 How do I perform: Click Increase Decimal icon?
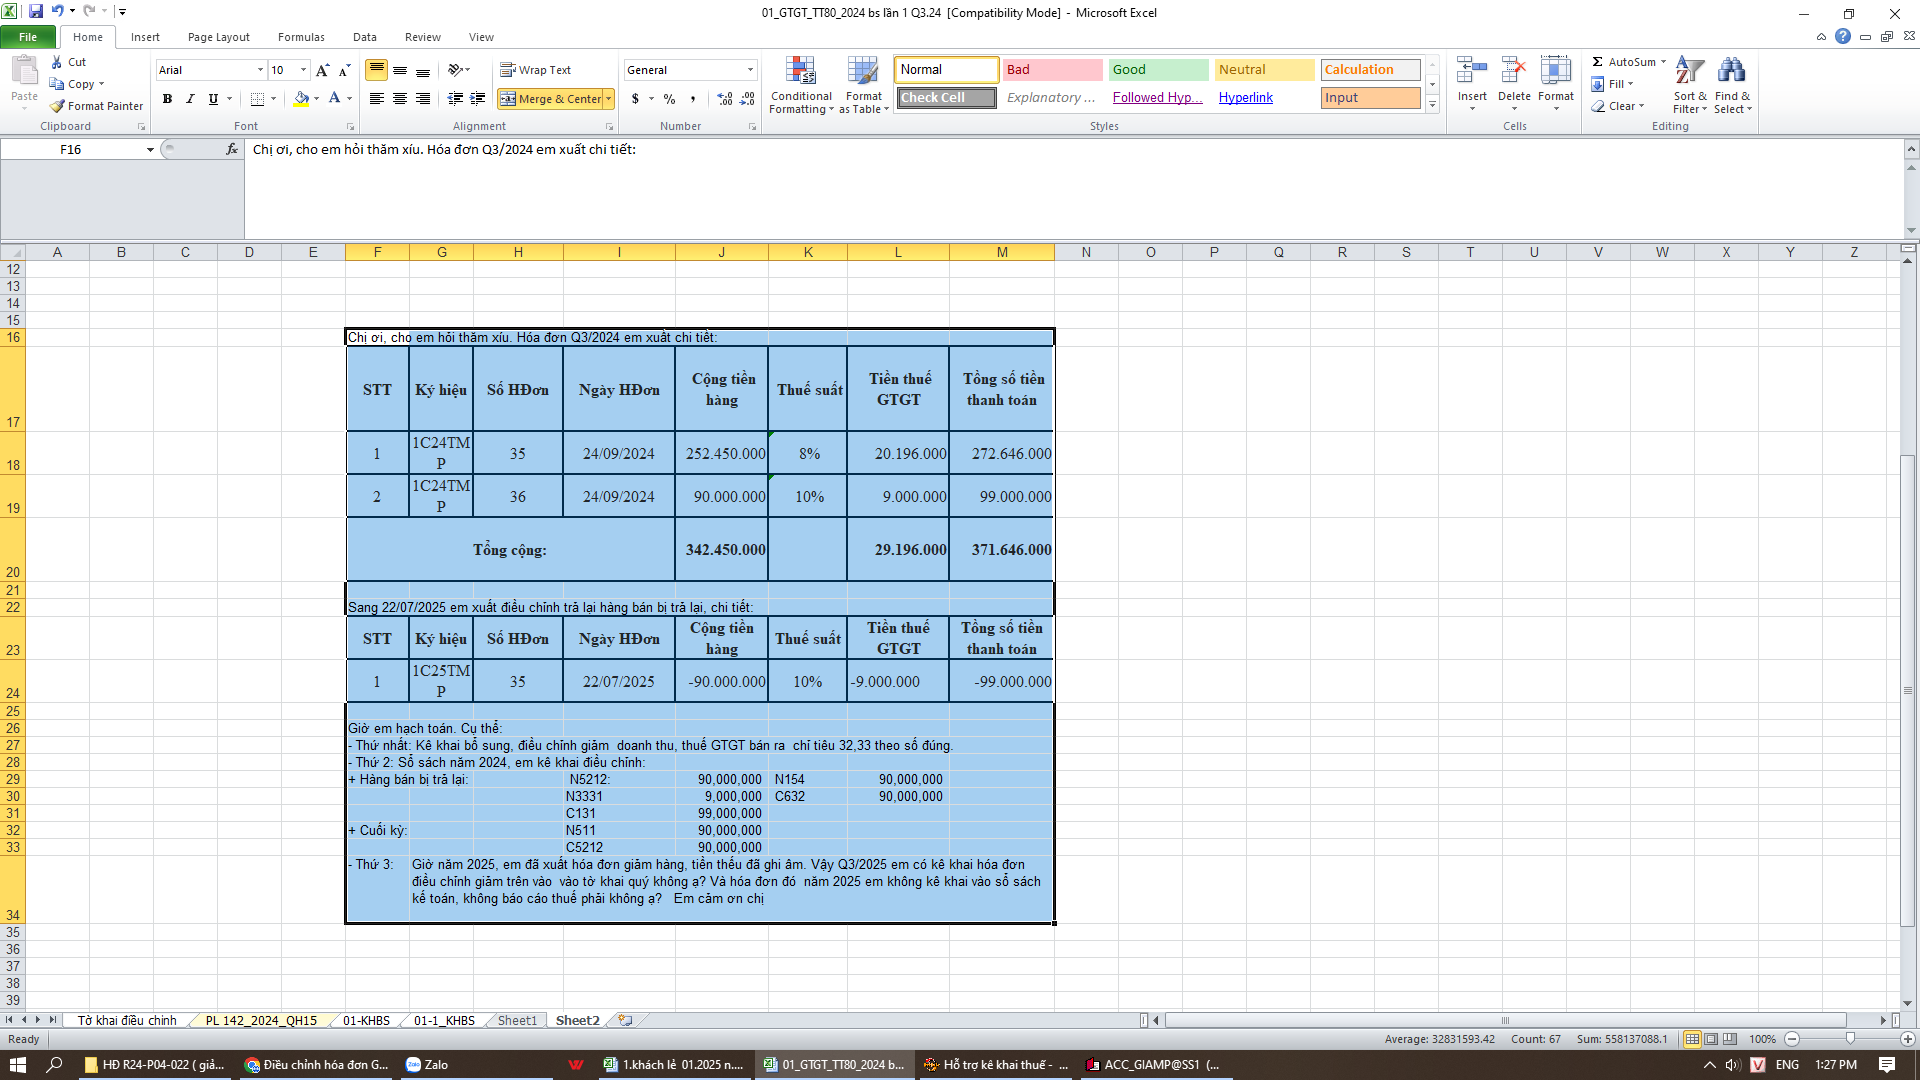coord(725,99)
